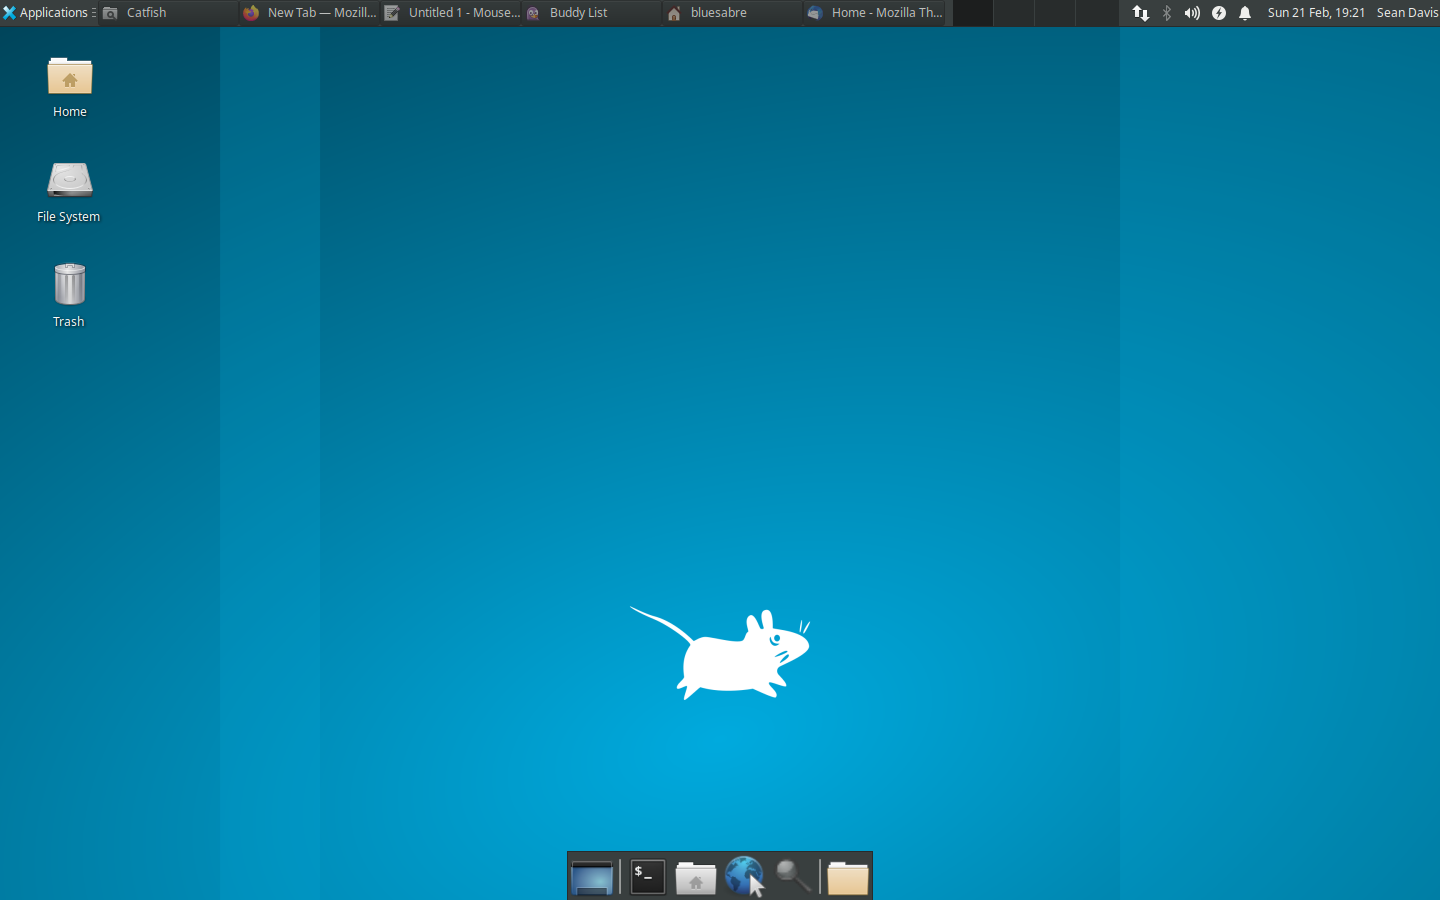This screenshot has width=1440, height=900.
Task: Click the power manager tray icon
Action: [1218, 13]
